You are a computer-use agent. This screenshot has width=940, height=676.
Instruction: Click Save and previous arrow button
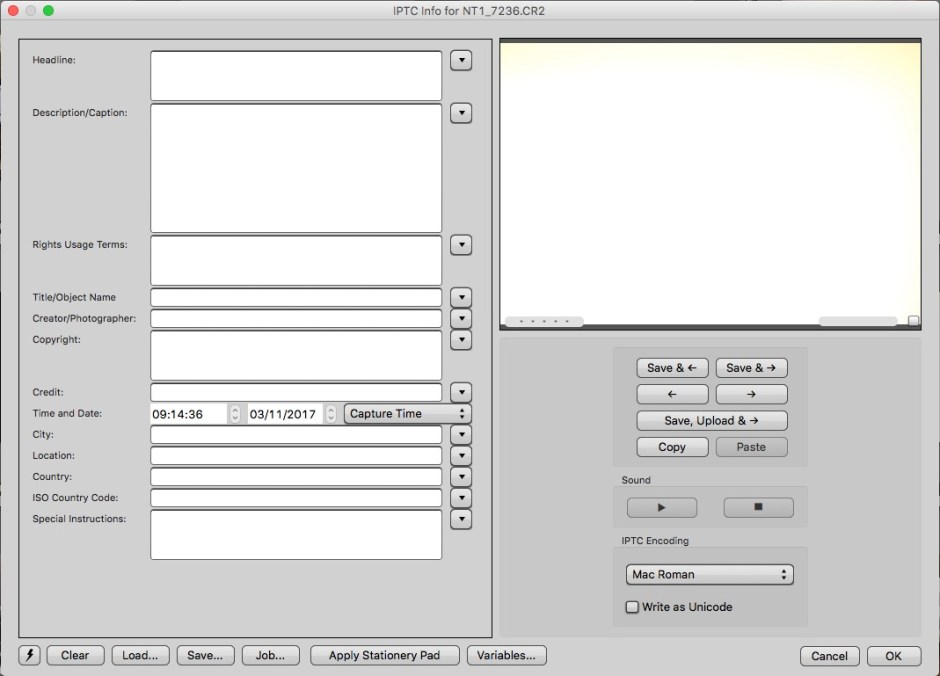click(672, 368)
